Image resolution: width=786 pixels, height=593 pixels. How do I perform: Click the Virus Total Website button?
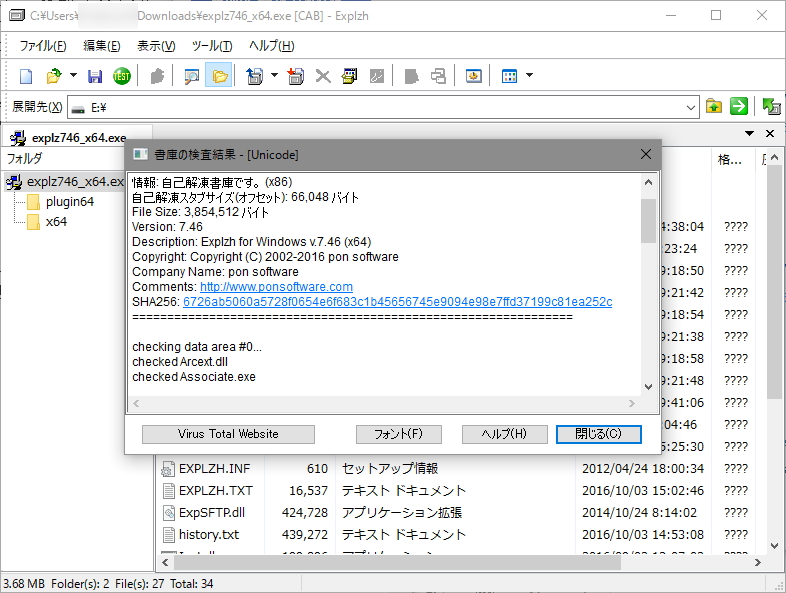point(228,434)
